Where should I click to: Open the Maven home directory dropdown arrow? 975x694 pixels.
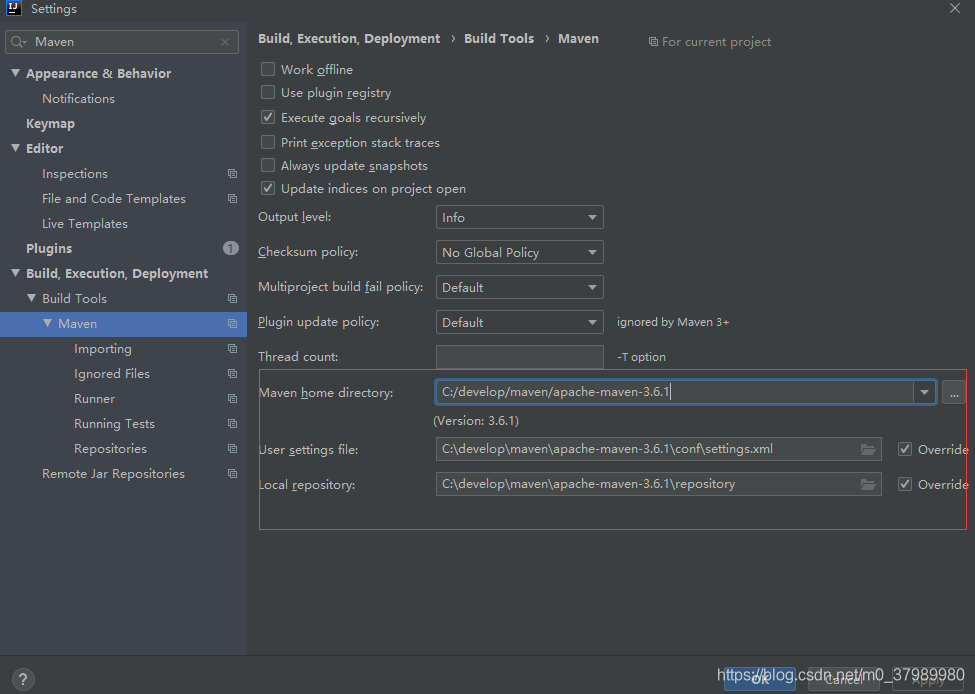pos(924,392)
